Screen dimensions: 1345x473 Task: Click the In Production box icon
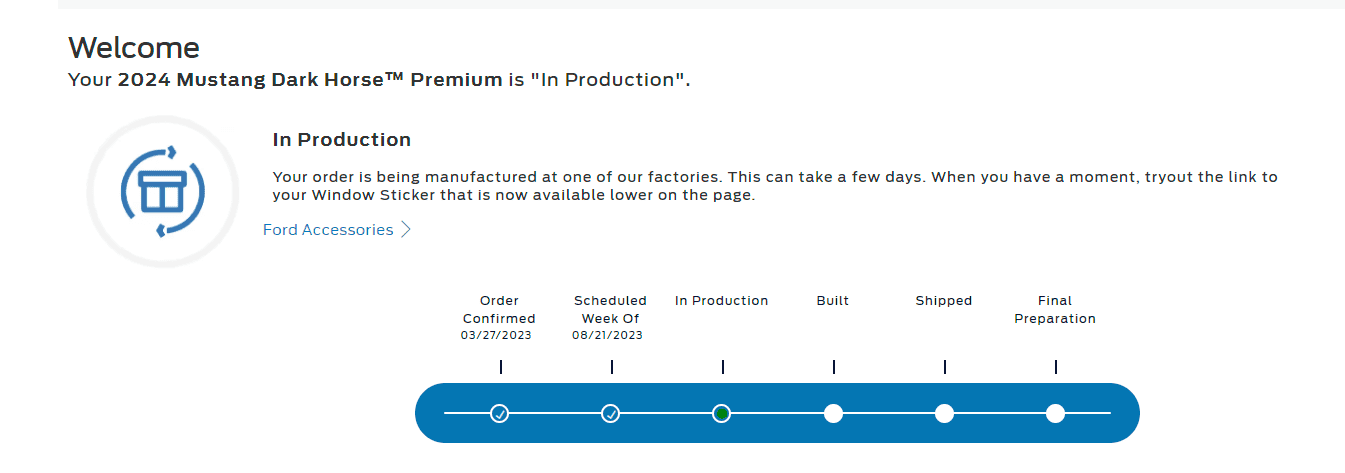click(163, 191)
